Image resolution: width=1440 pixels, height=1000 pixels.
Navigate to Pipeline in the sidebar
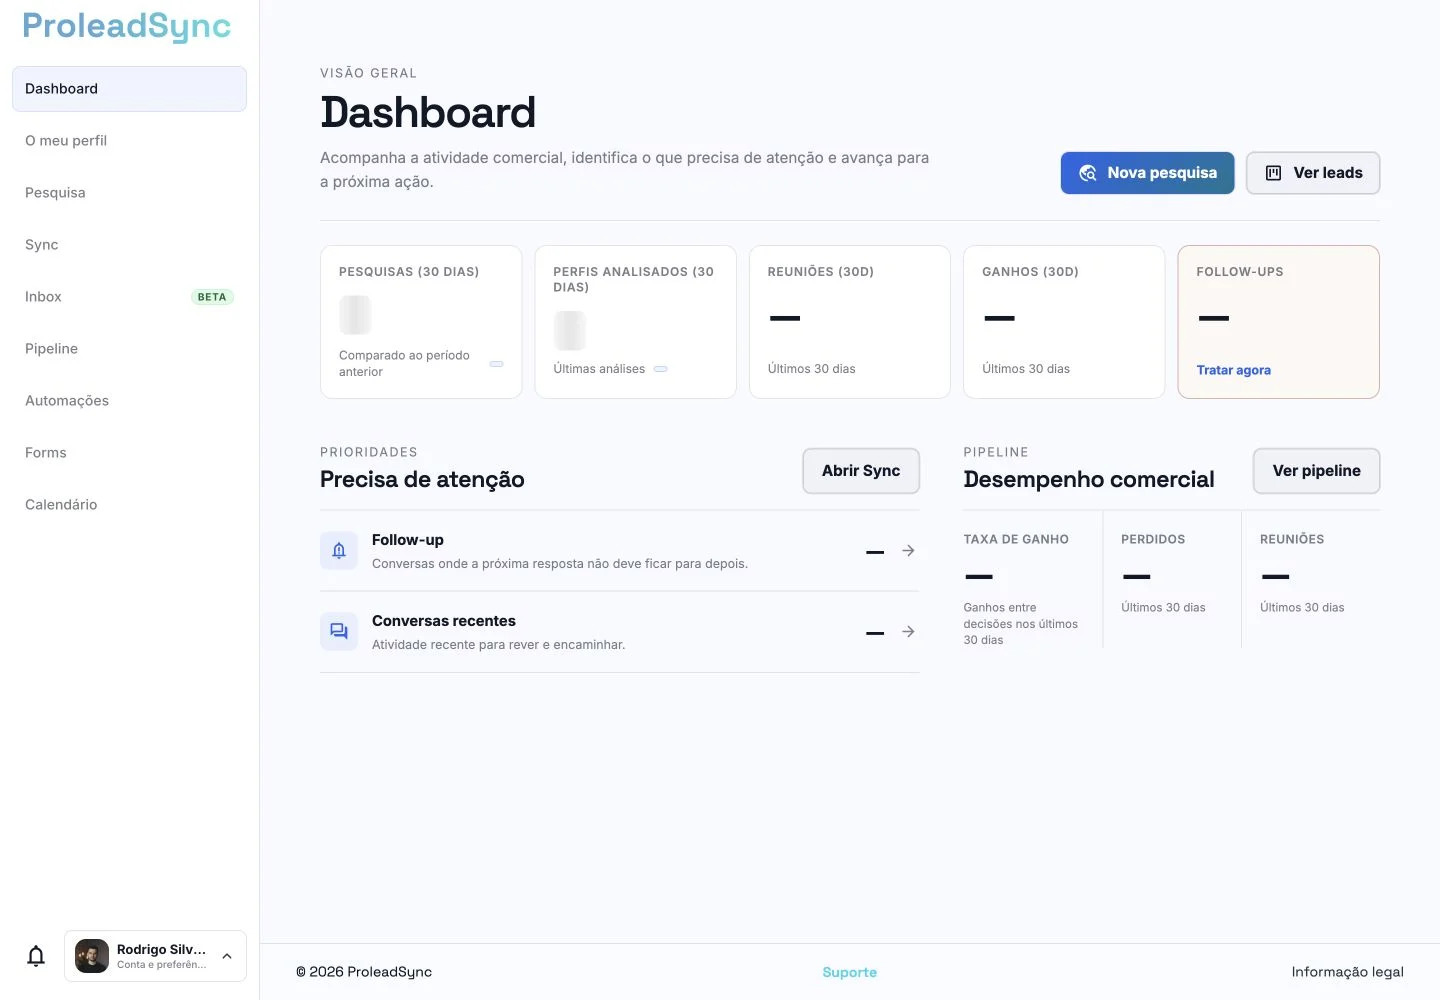click(129, 349)
